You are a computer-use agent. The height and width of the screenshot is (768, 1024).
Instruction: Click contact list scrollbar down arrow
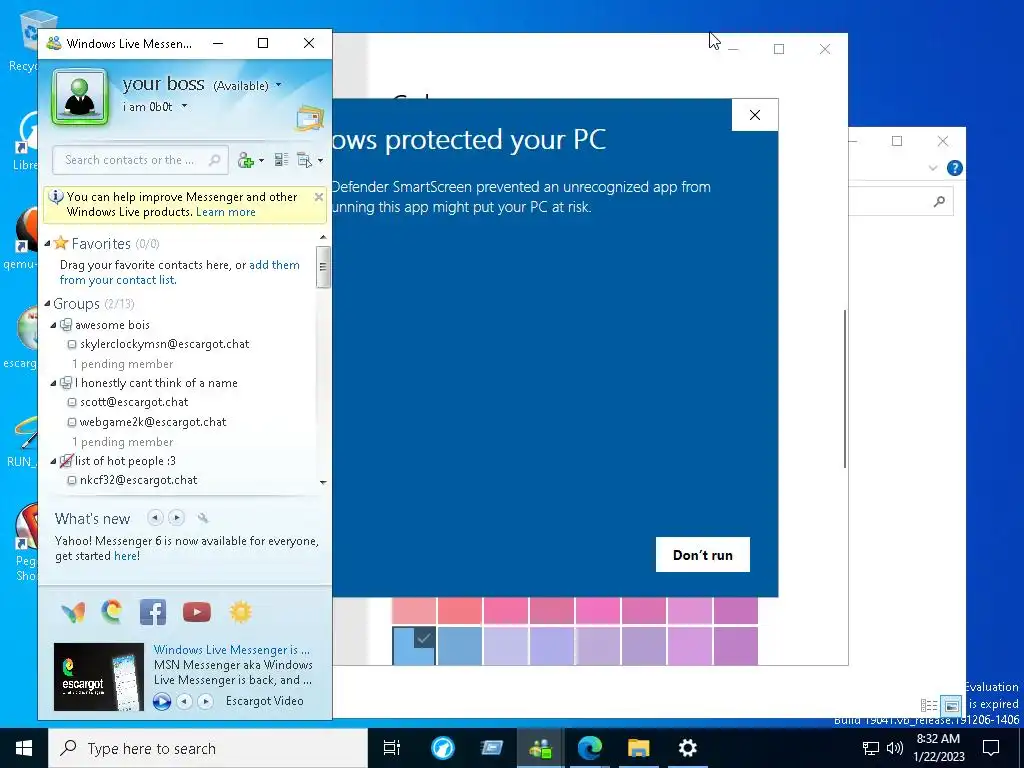[x=323, y=483]
